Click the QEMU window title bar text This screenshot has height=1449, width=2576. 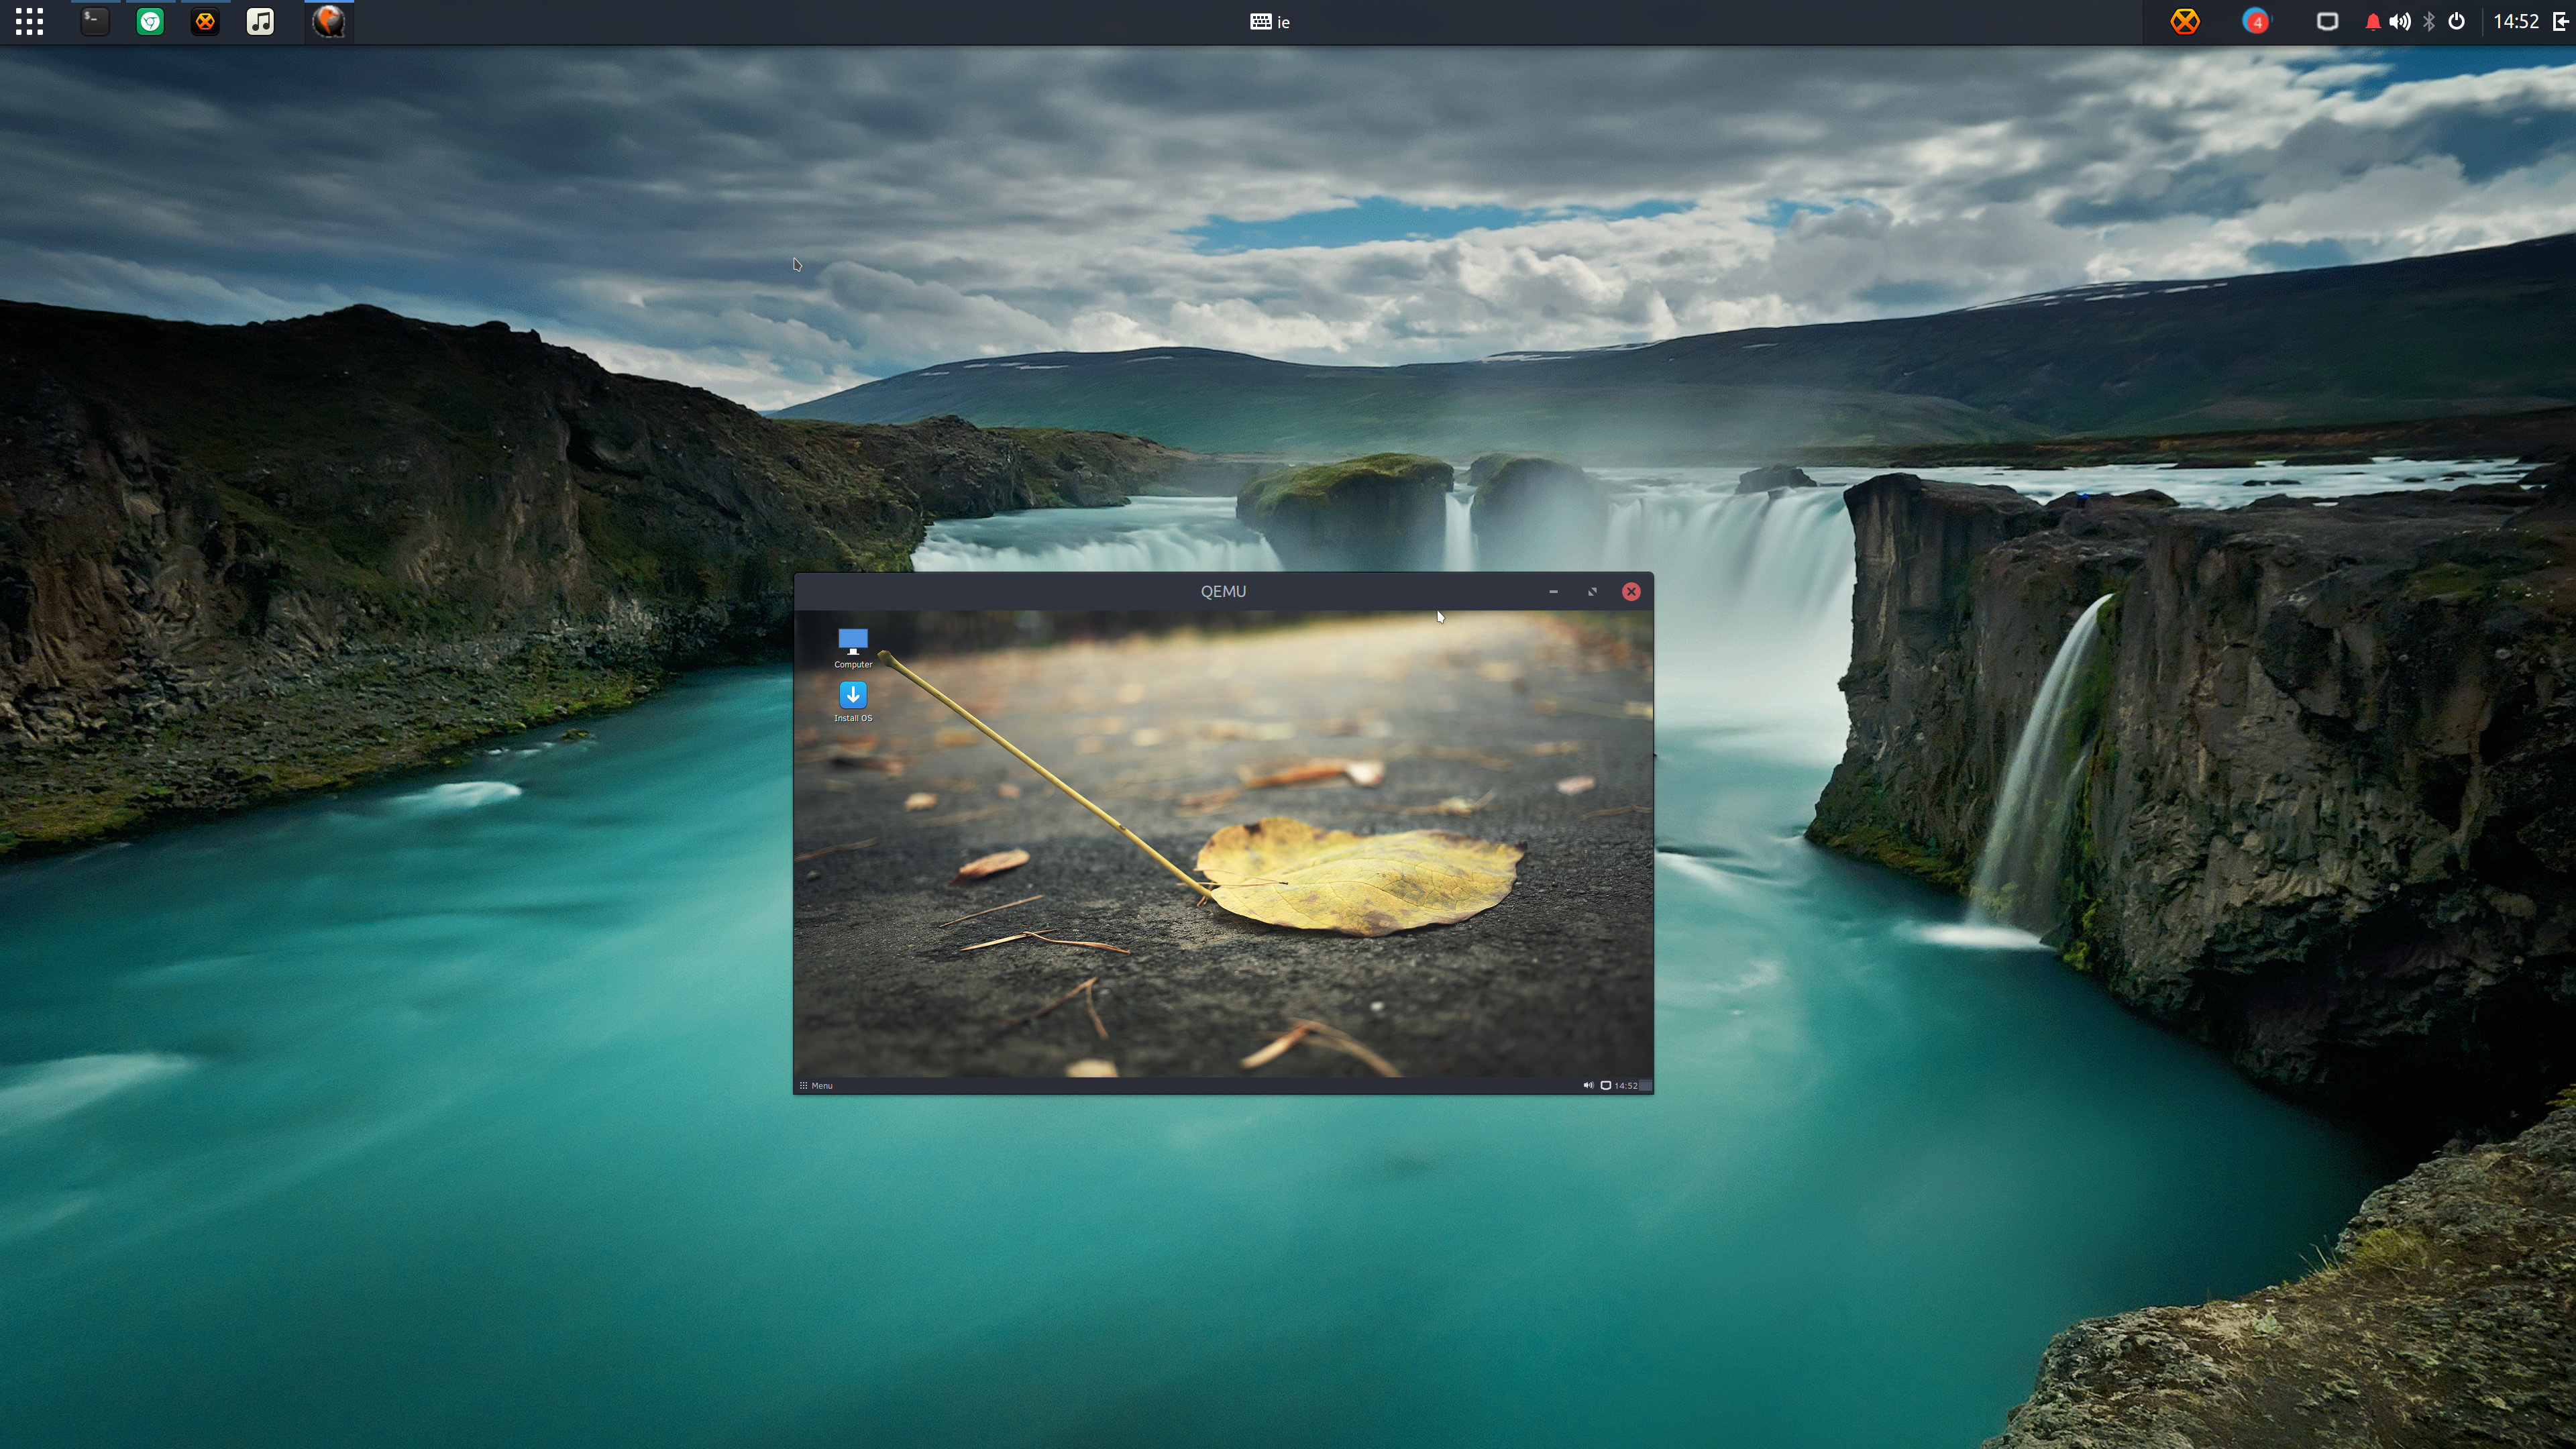1223,591
